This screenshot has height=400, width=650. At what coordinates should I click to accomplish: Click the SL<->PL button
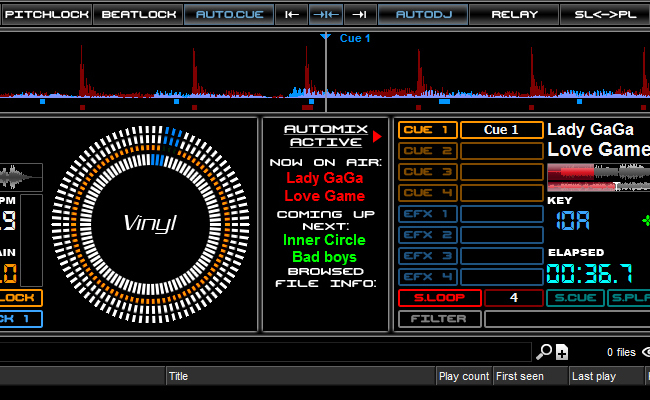[605, 15]
